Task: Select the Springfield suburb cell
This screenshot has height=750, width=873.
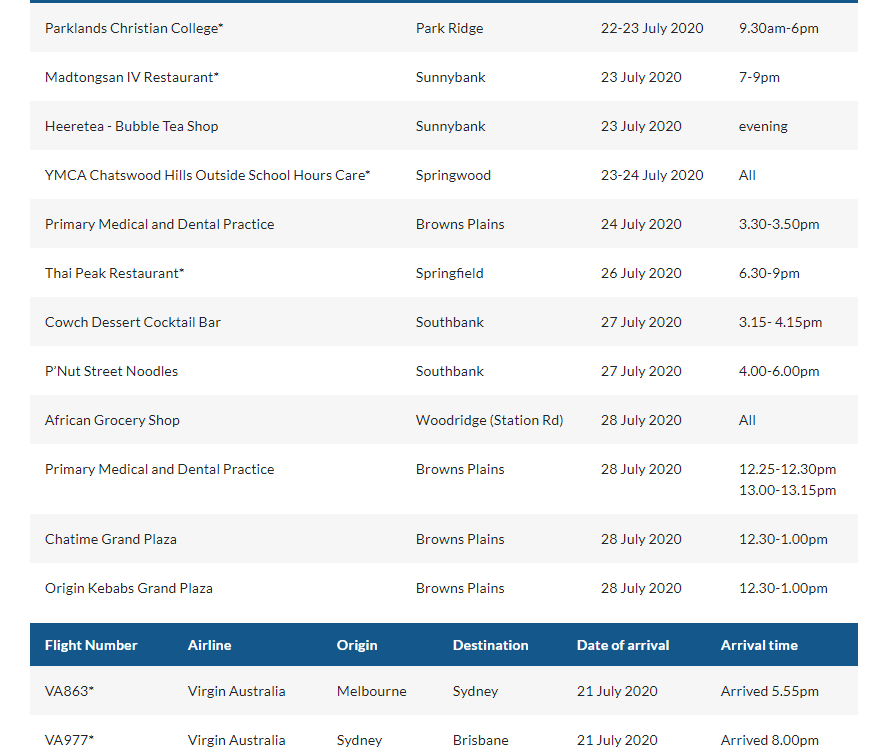Action: click(x=449, y=273)
